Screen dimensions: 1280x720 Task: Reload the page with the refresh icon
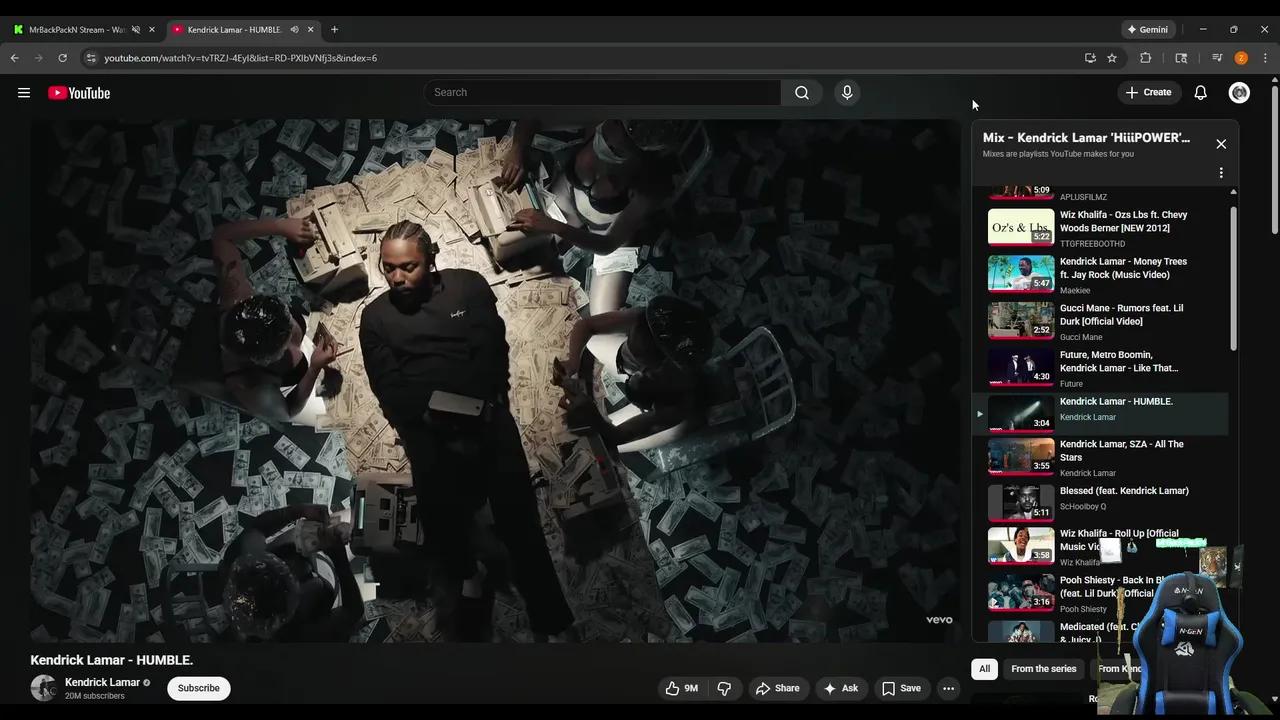point(62,58)
